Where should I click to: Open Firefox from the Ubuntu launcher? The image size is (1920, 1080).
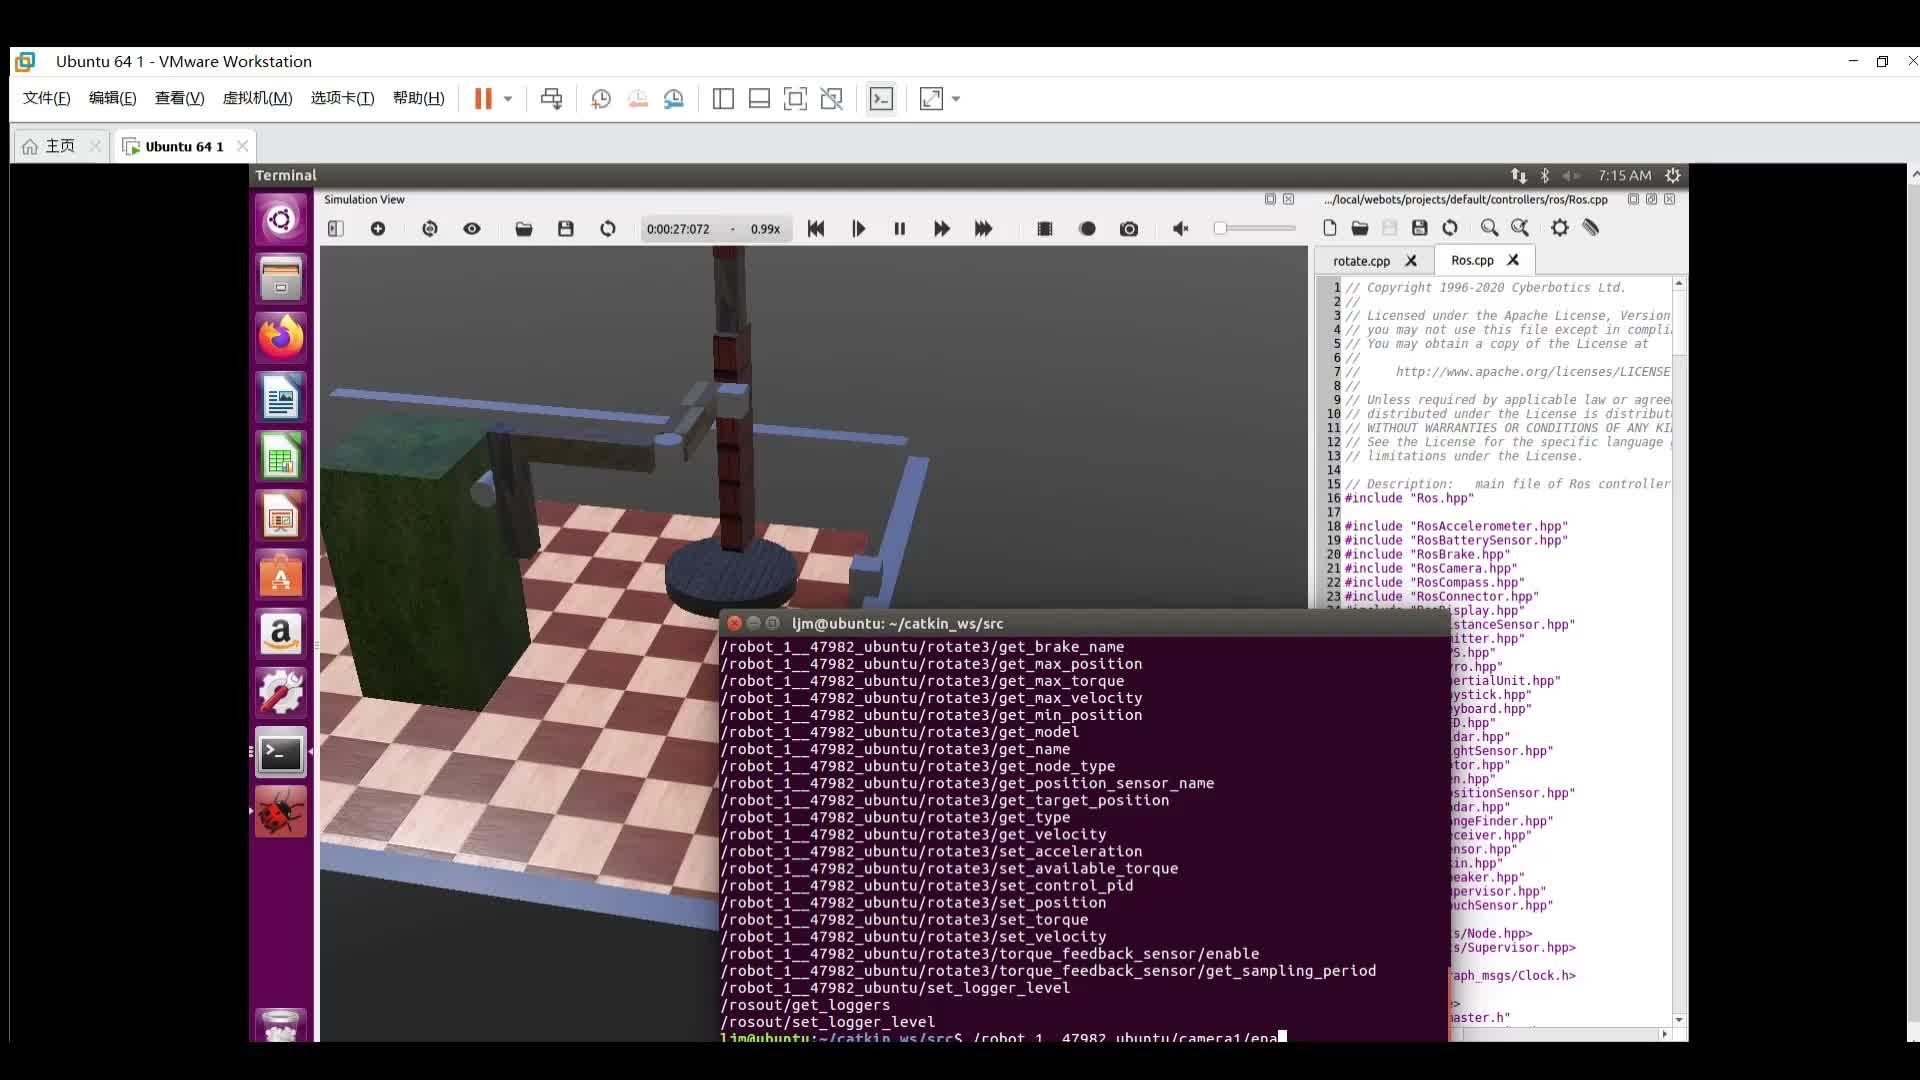click(x=281, y=338)
